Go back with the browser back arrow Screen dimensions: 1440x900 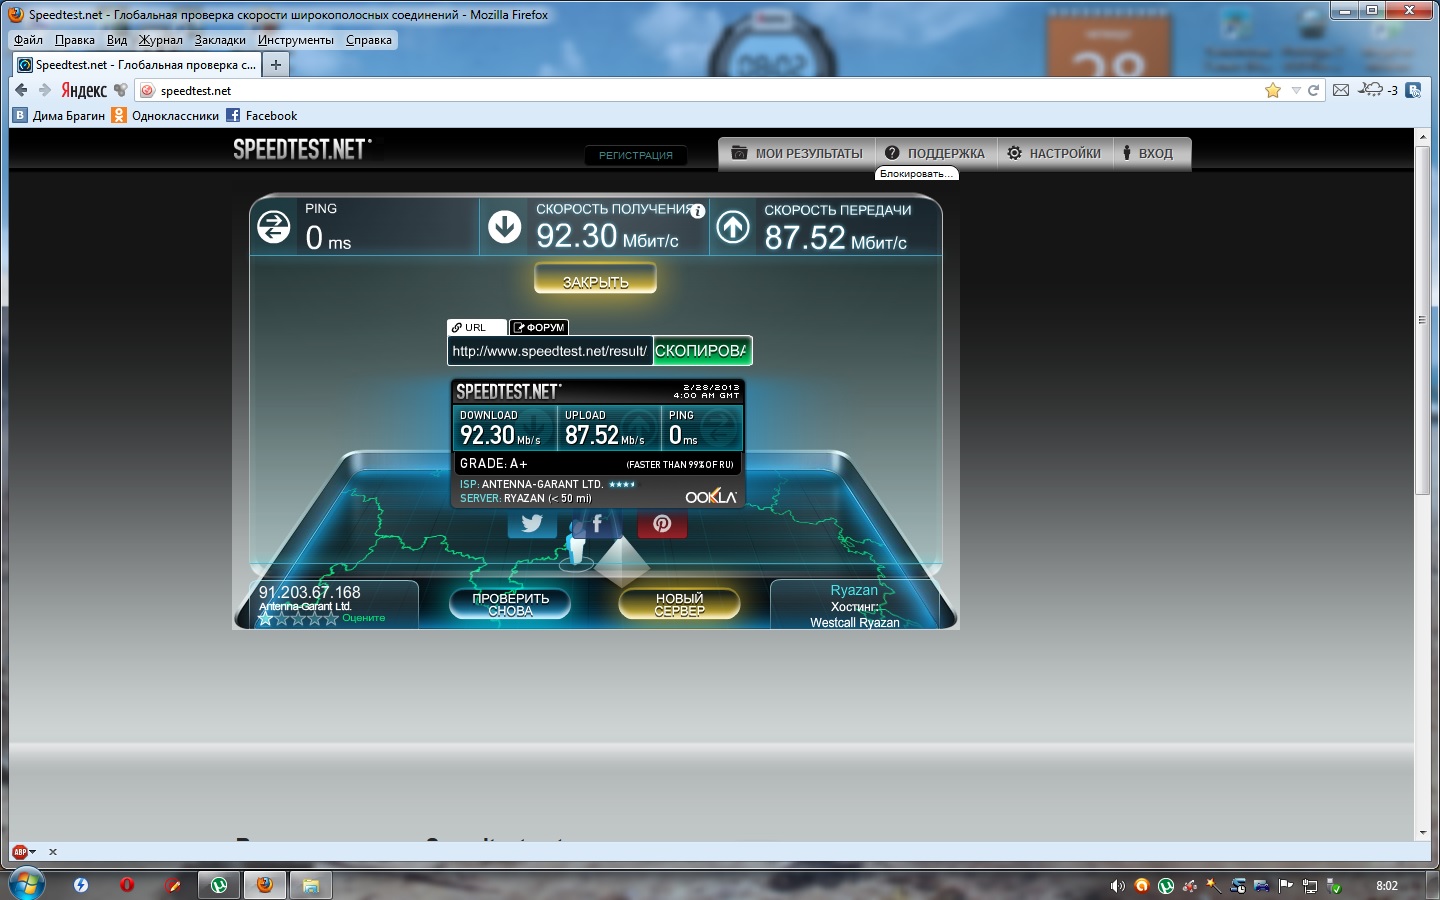[21, 90]
